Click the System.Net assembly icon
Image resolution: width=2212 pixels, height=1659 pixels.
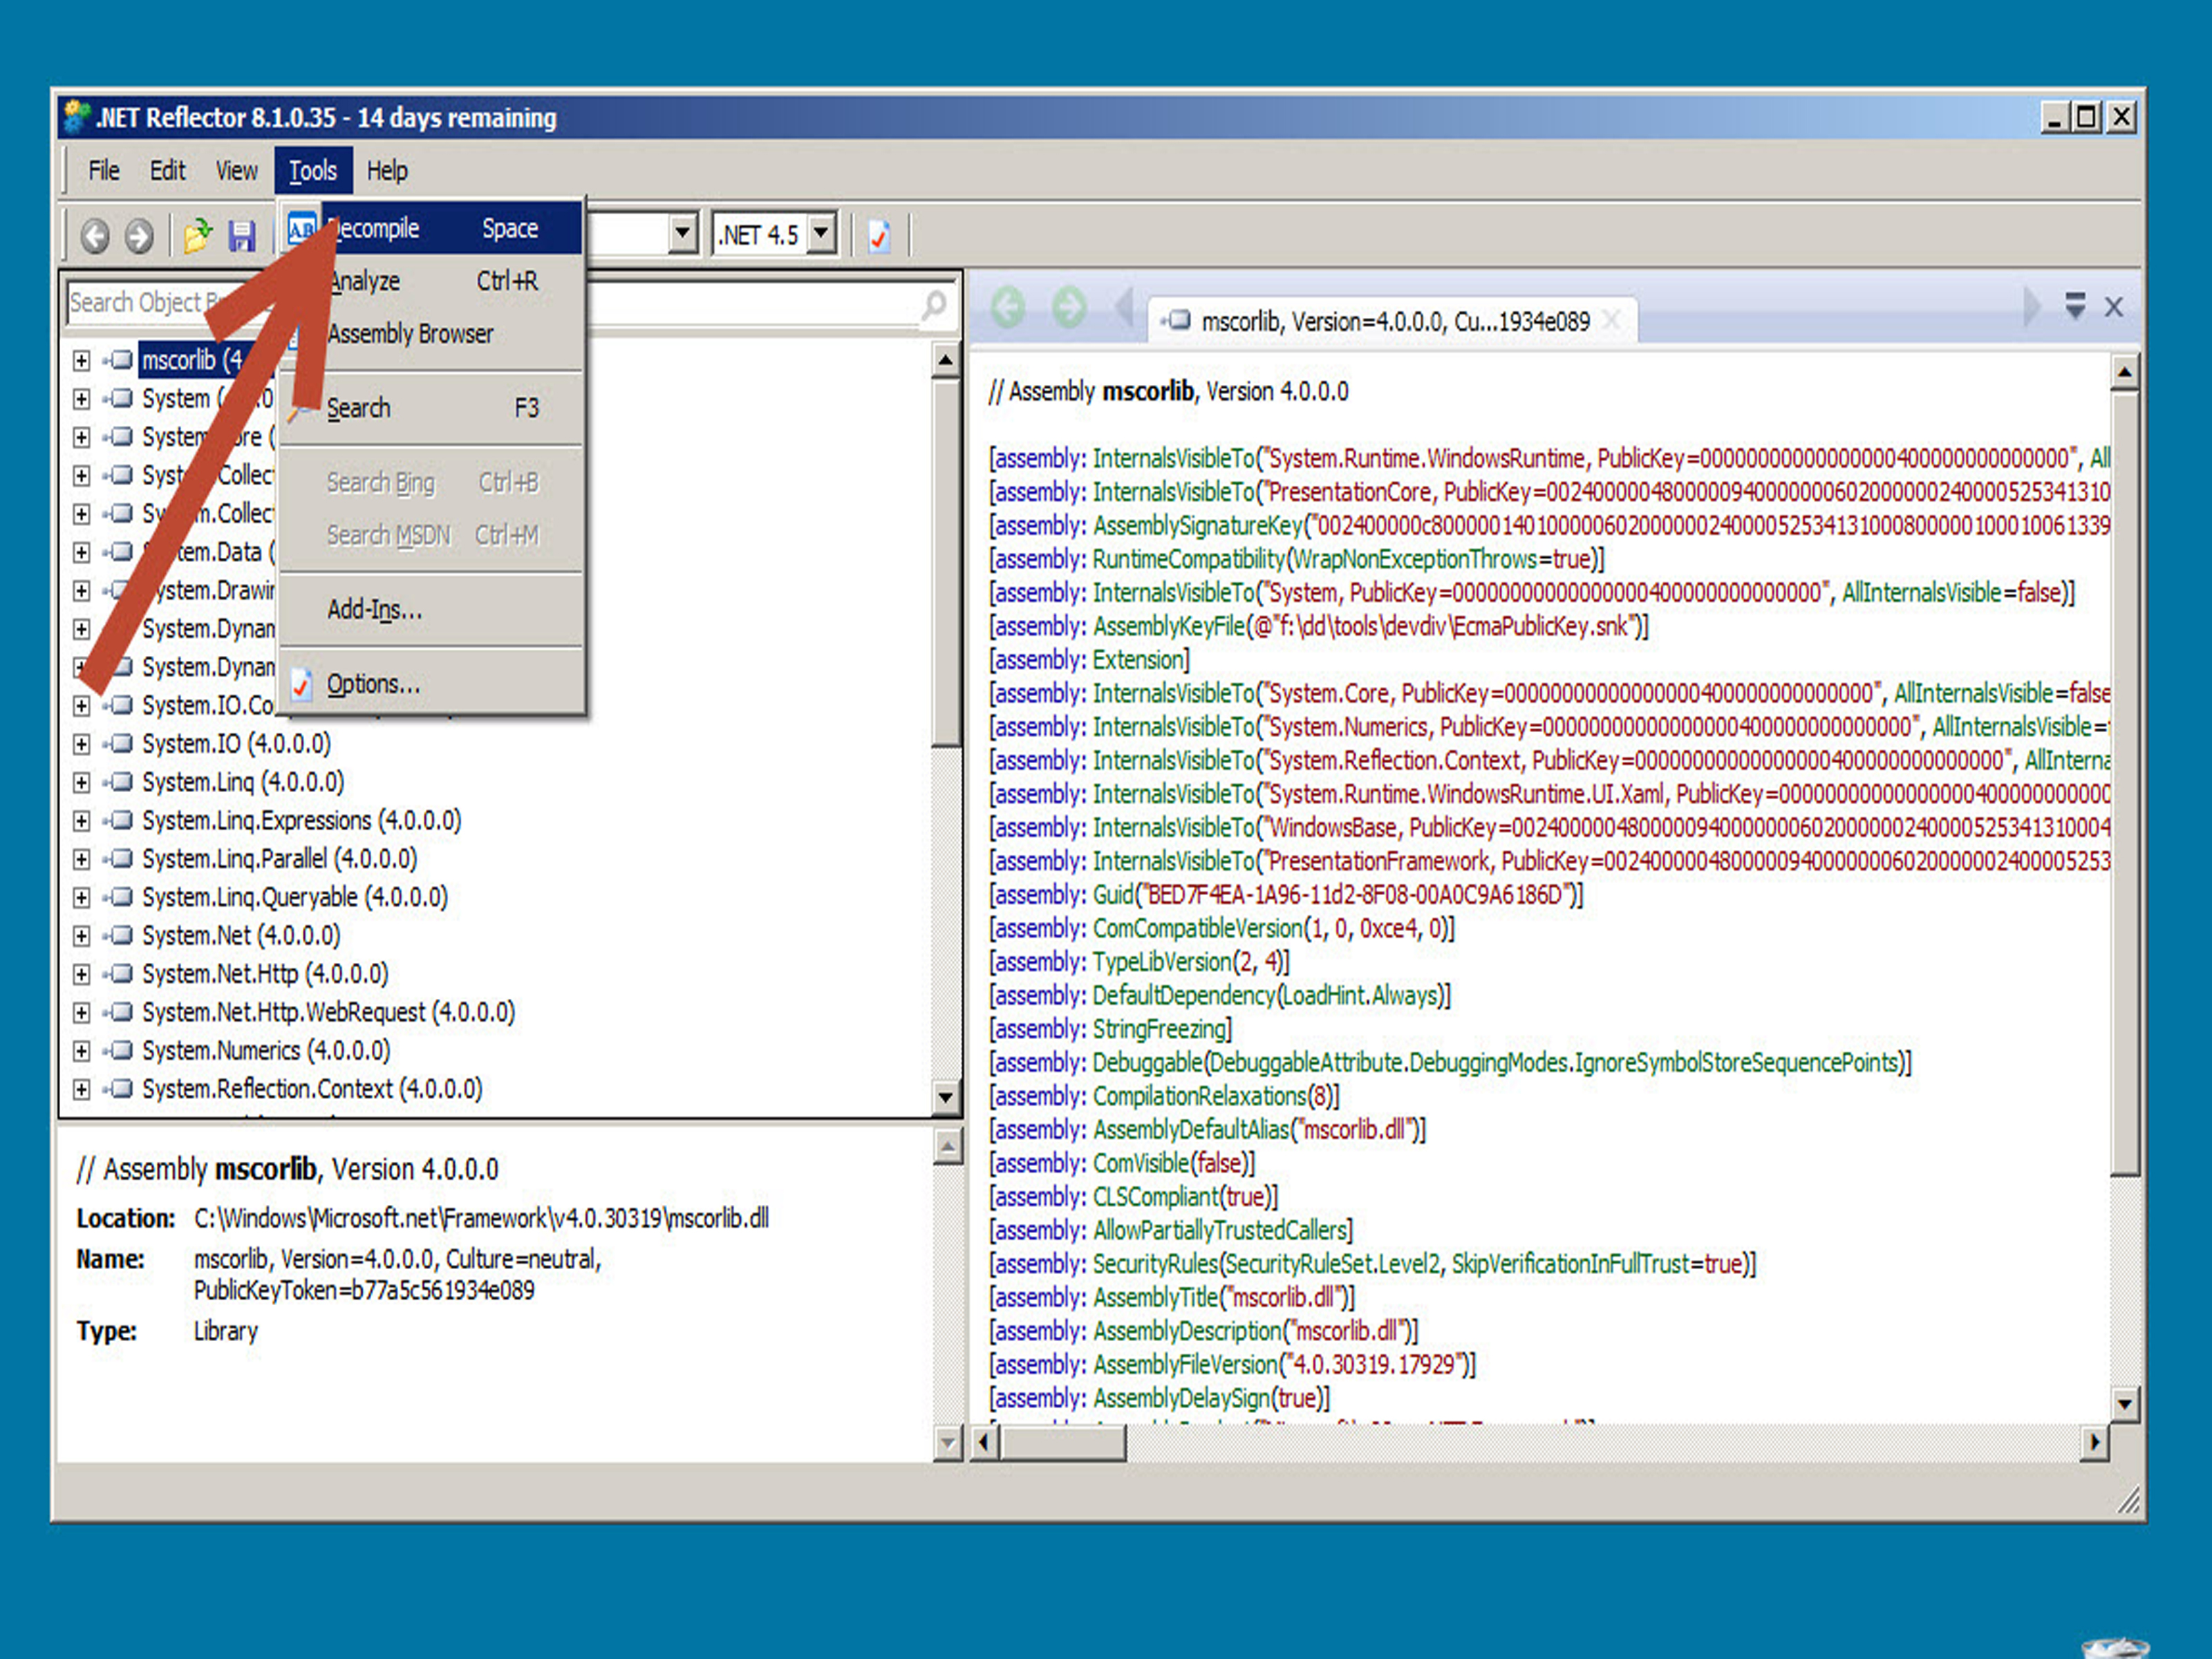pos(119,935)
